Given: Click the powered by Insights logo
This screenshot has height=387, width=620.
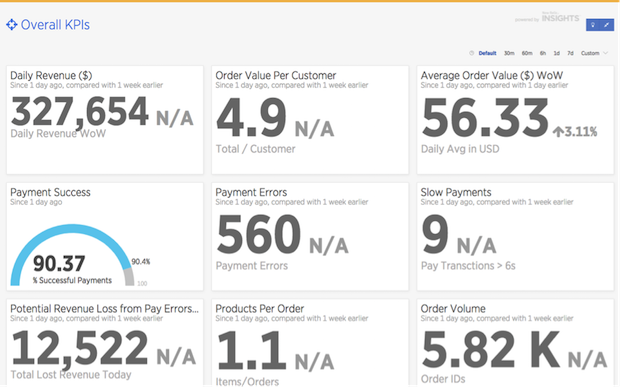Looking at the screenshot, I should (547, 18).
